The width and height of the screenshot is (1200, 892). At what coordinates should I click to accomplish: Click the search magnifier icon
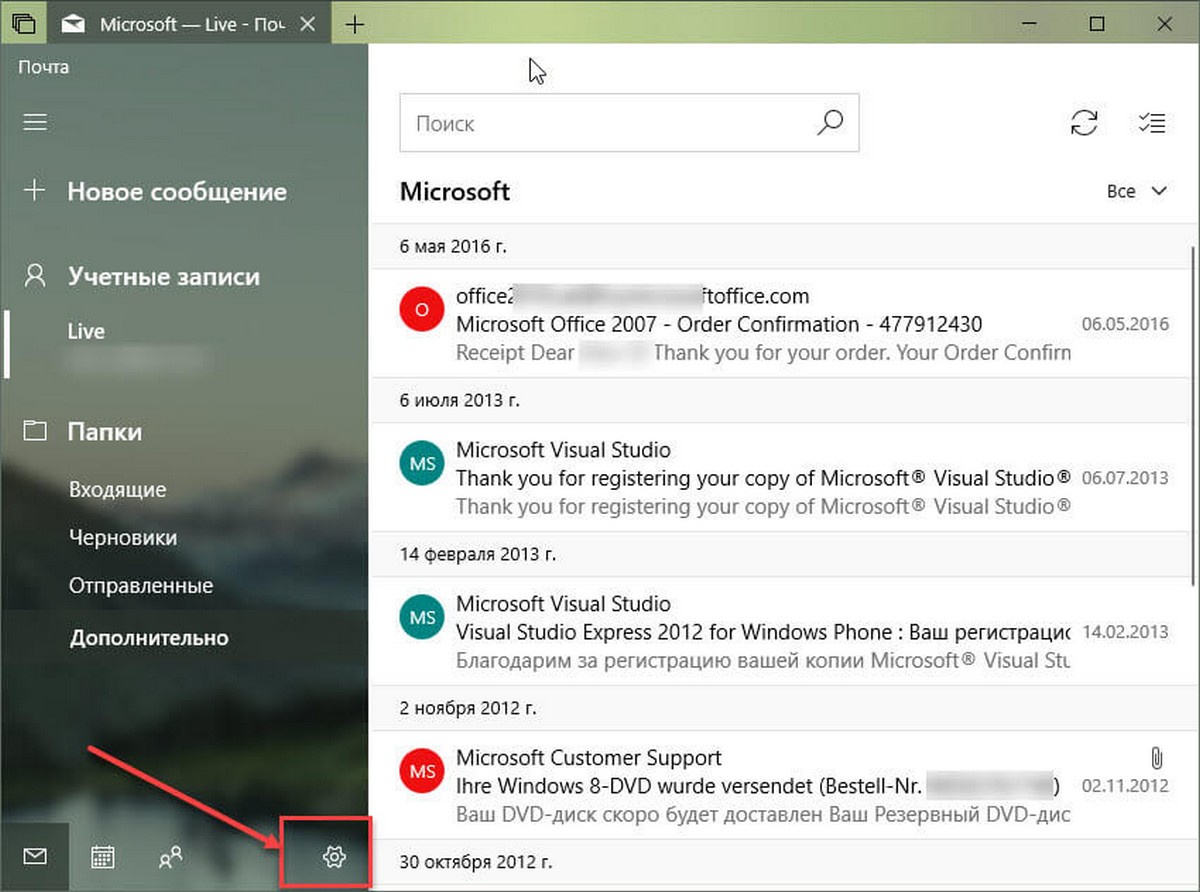[x=830, y=123]
